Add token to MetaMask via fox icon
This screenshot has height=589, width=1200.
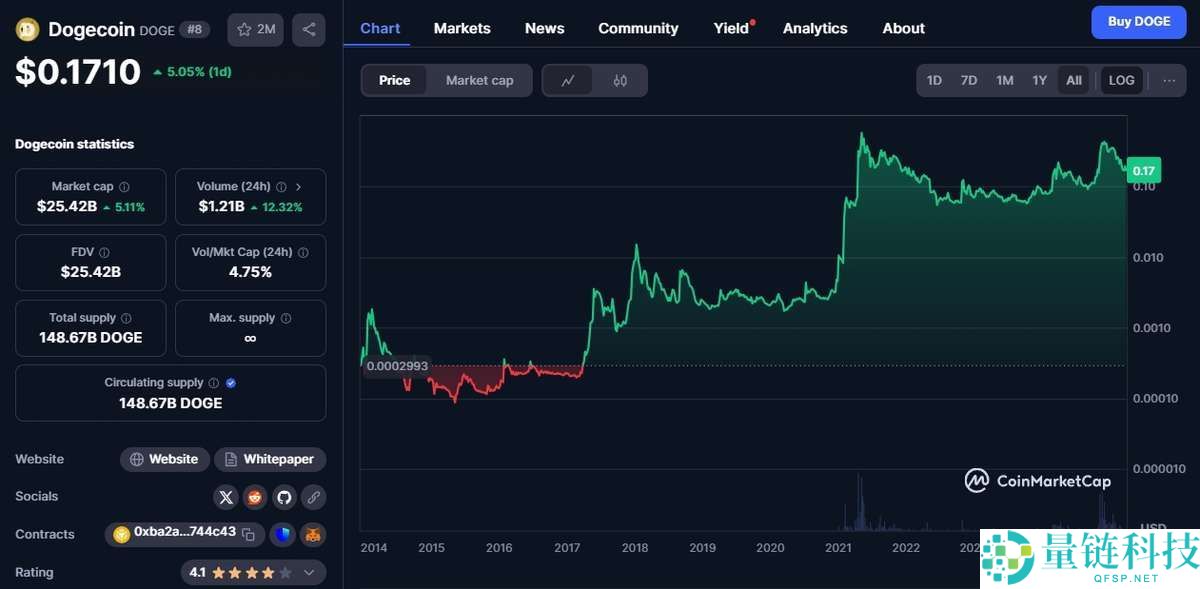point(313,535)
